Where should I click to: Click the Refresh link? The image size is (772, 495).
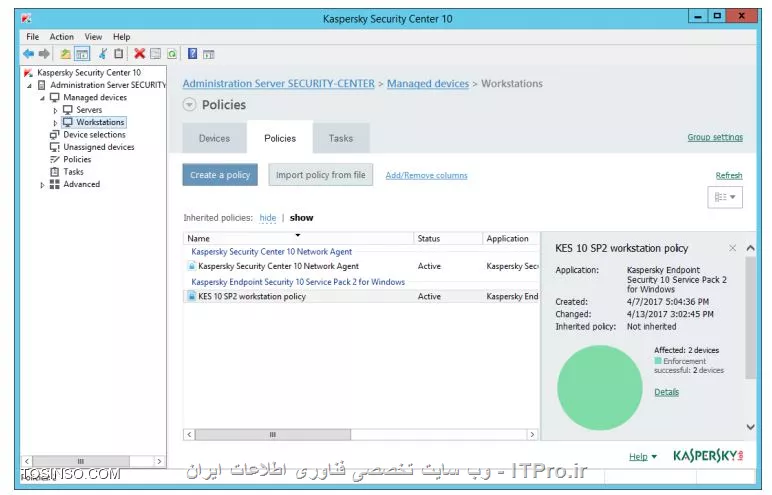[729, 175]
